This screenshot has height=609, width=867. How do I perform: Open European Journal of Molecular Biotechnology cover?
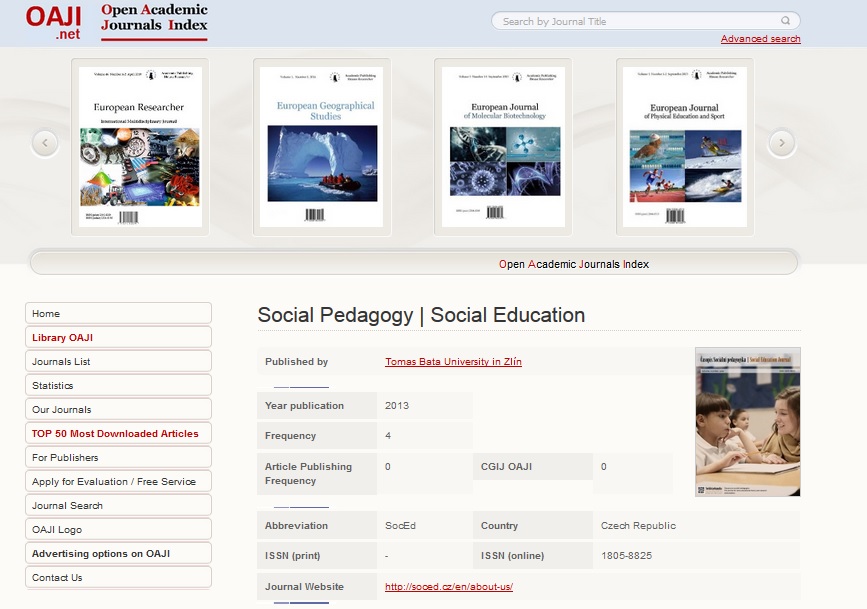503,147
